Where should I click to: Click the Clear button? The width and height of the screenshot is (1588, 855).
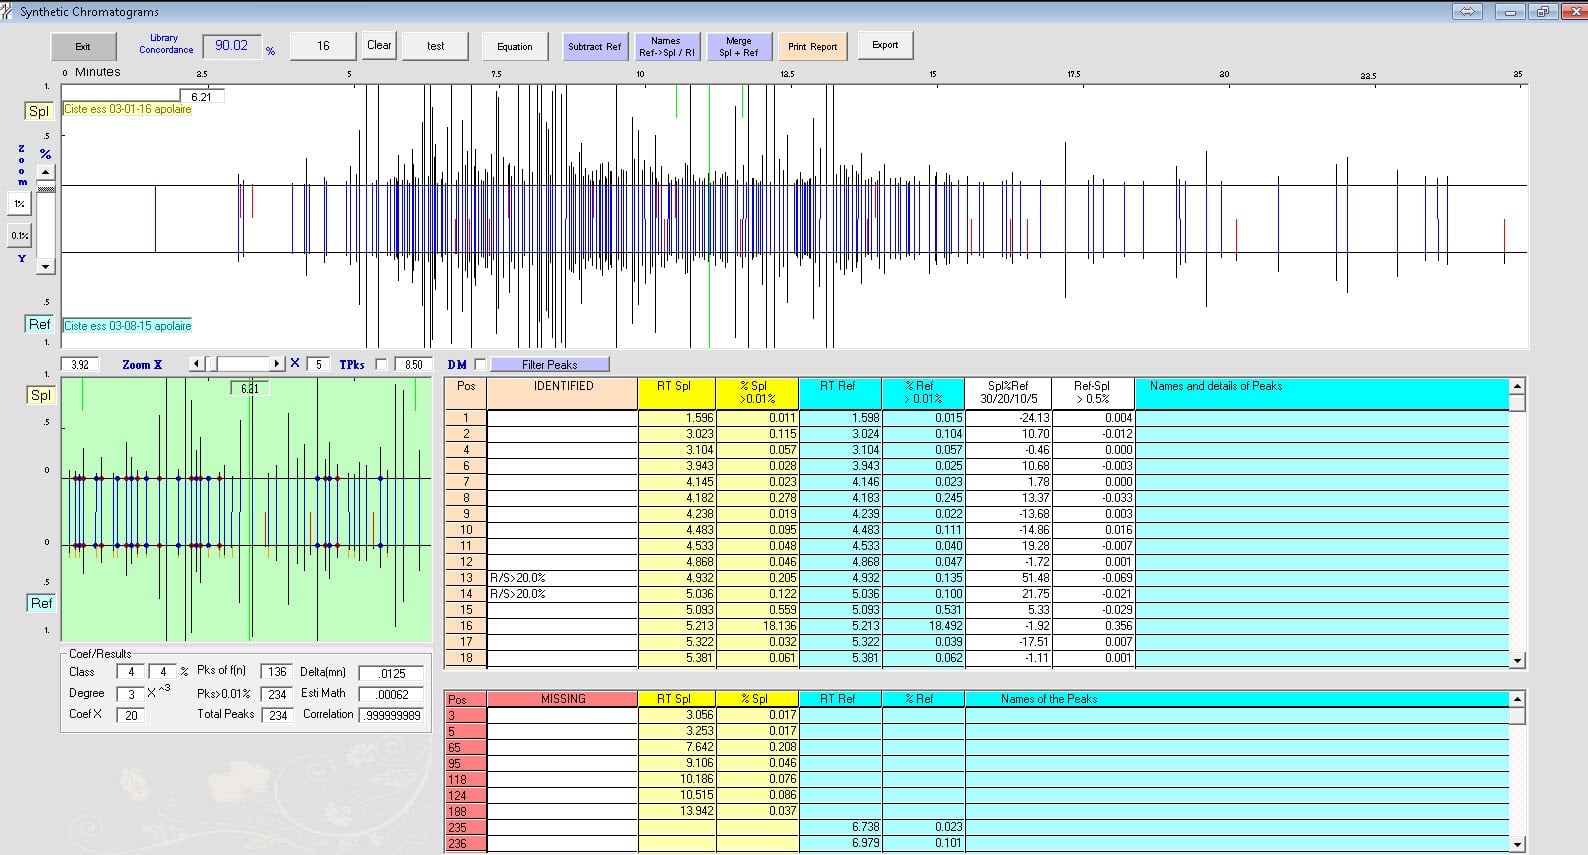(x=379, y=45)
